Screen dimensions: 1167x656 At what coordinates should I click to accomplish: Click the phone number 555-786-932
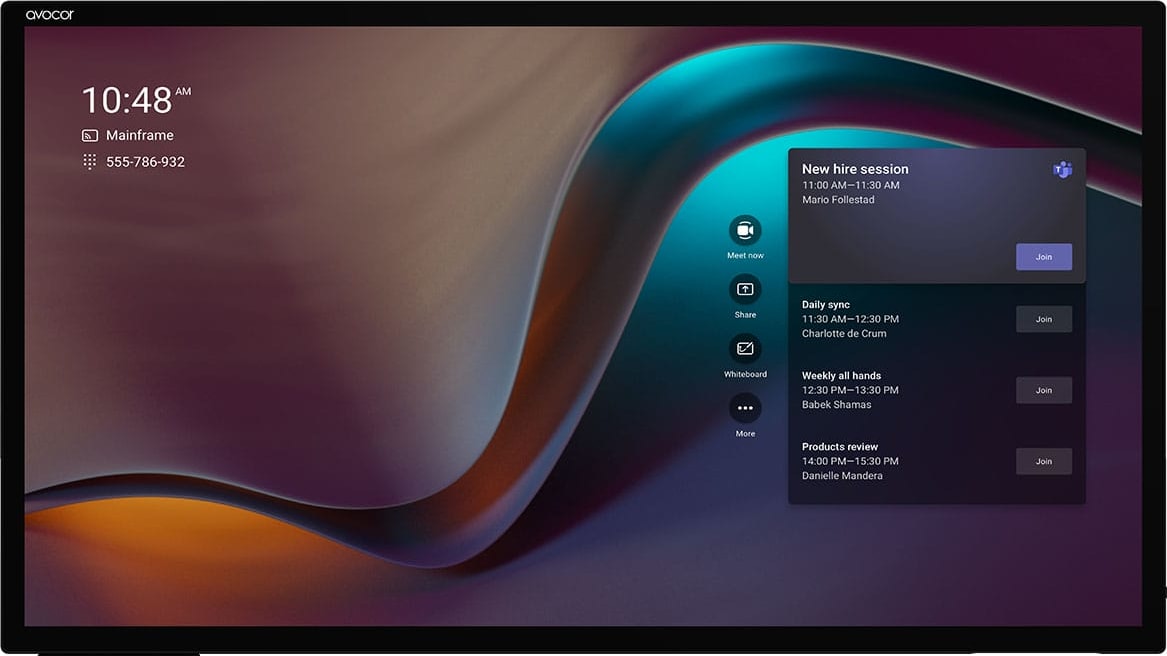click(x=145, y=162)
